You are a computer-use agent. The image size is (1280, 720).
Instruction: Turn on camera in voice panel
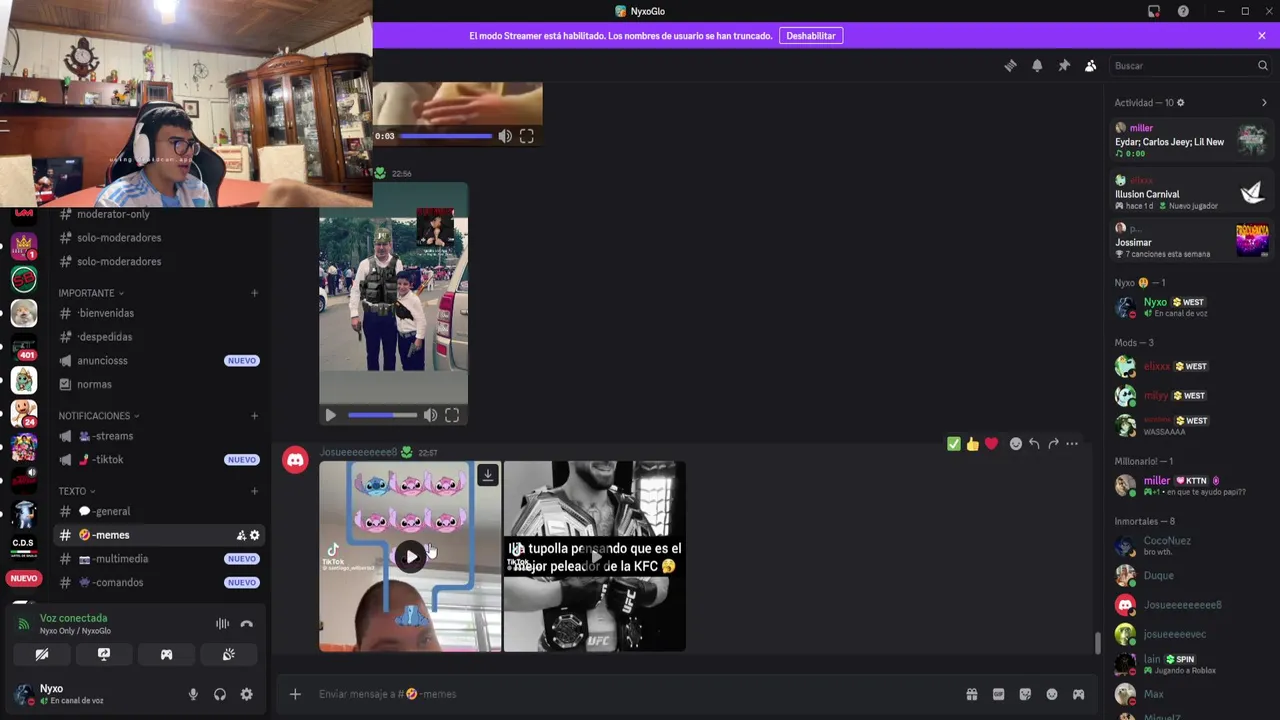(42, 655)
